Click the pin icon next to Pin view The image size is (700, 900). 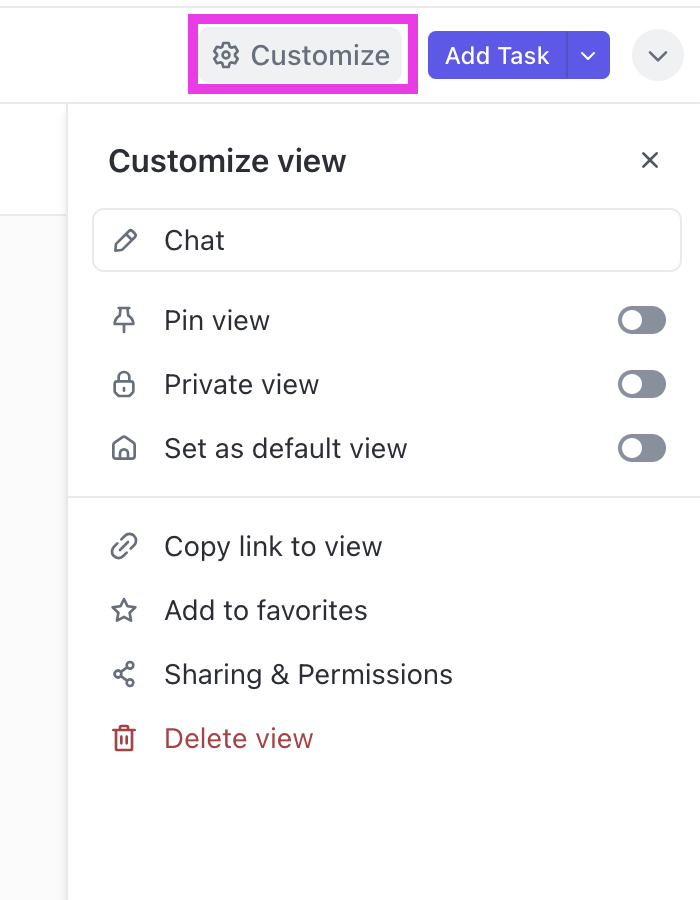pos(124,321)
